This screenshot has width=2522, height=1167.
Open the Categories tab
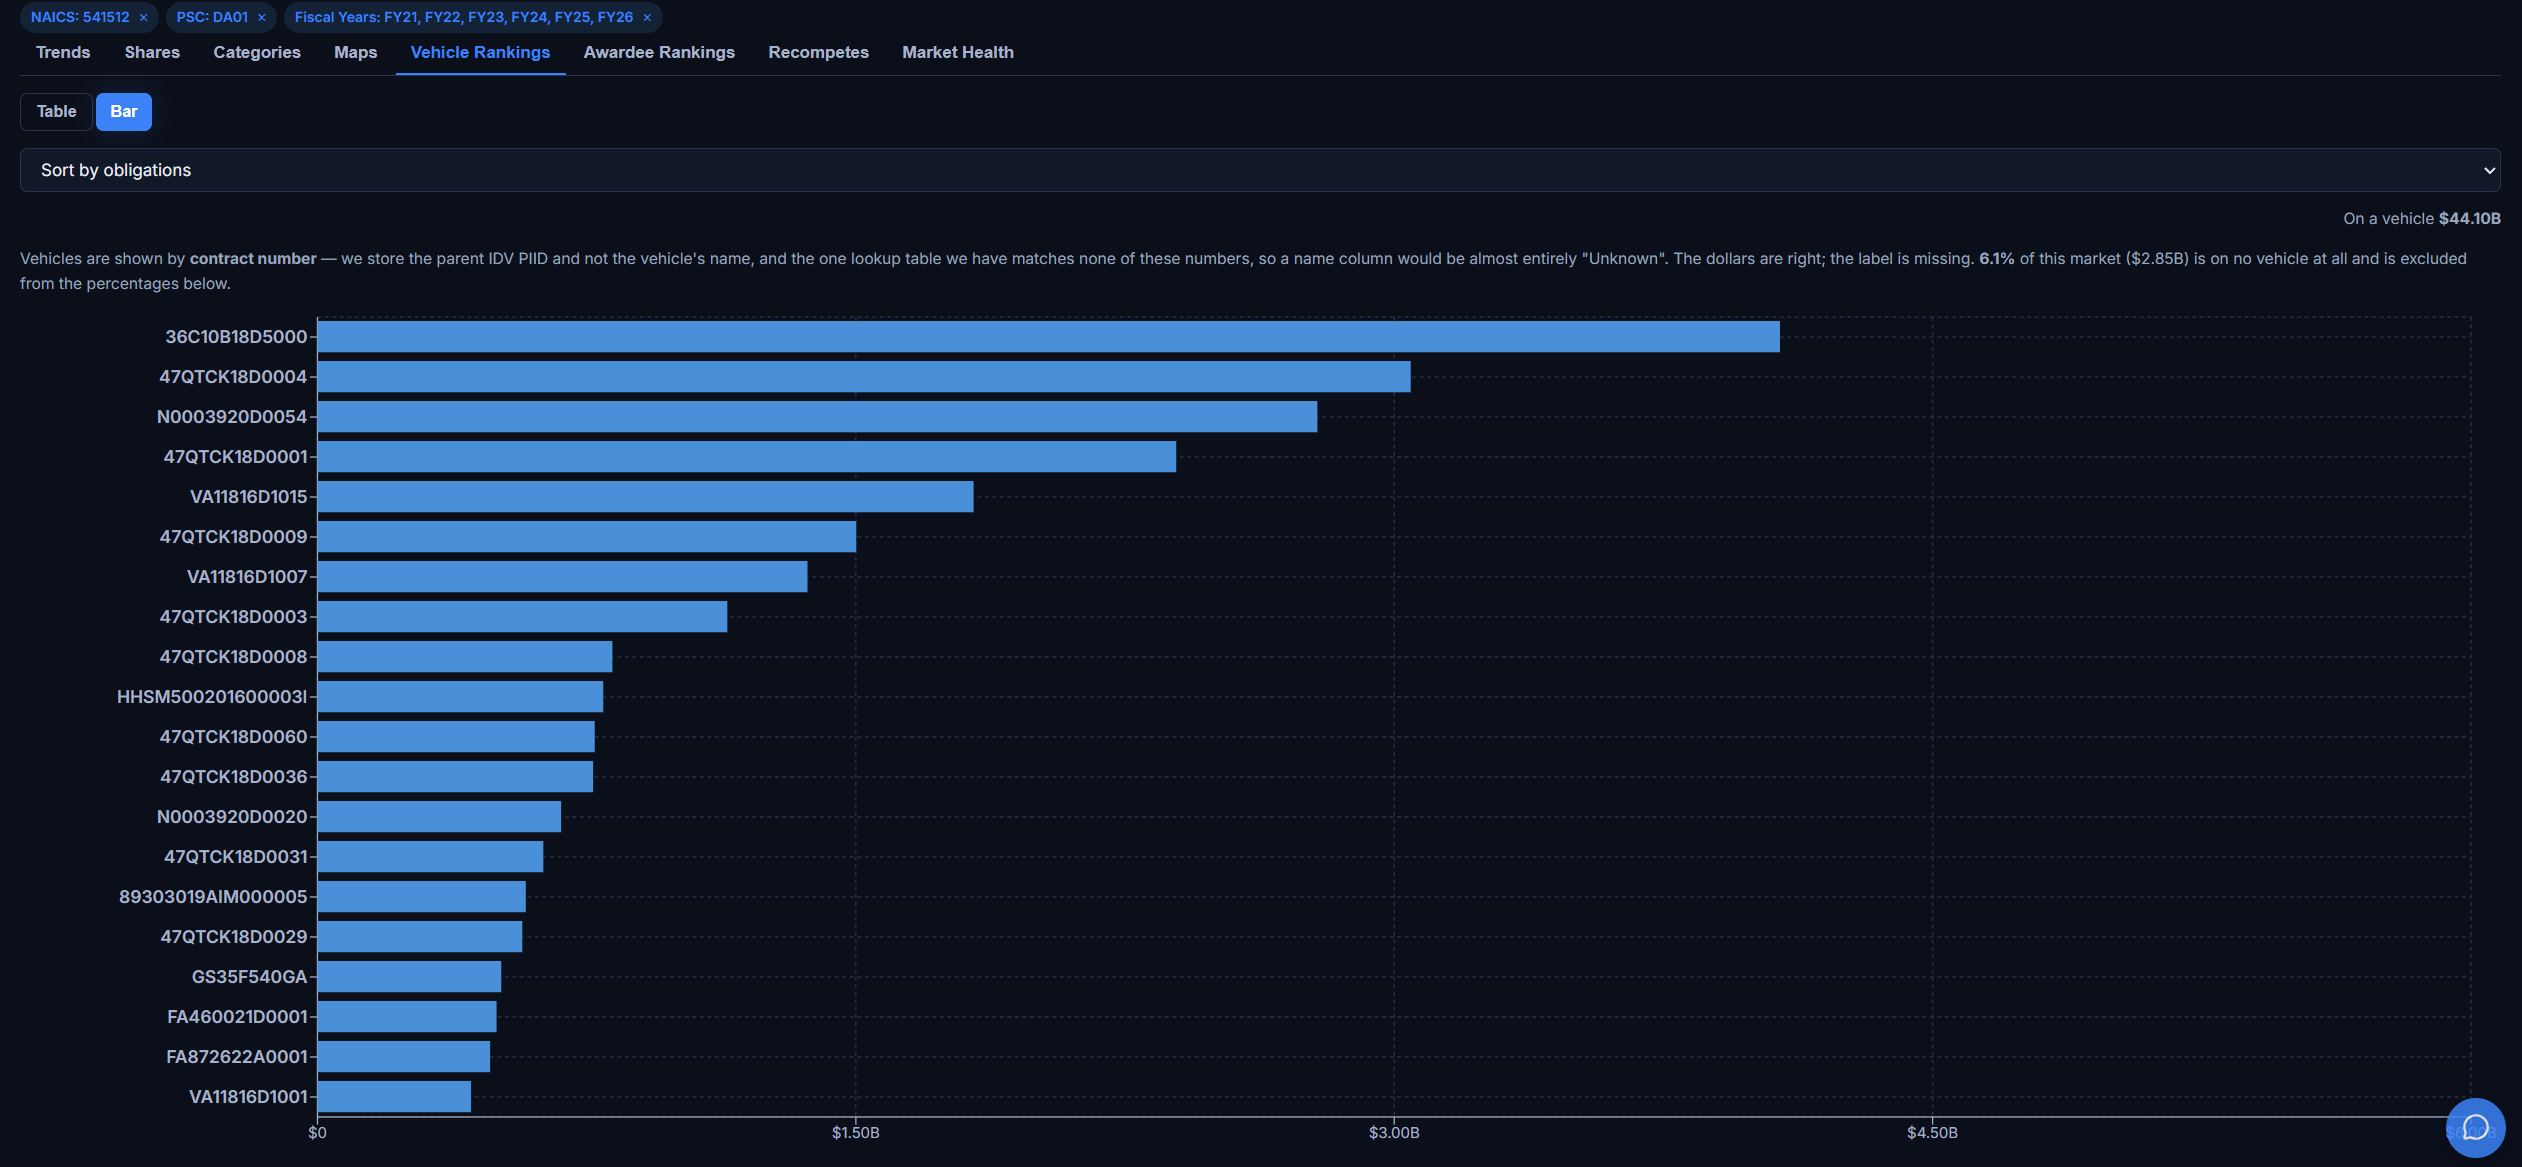257,52
